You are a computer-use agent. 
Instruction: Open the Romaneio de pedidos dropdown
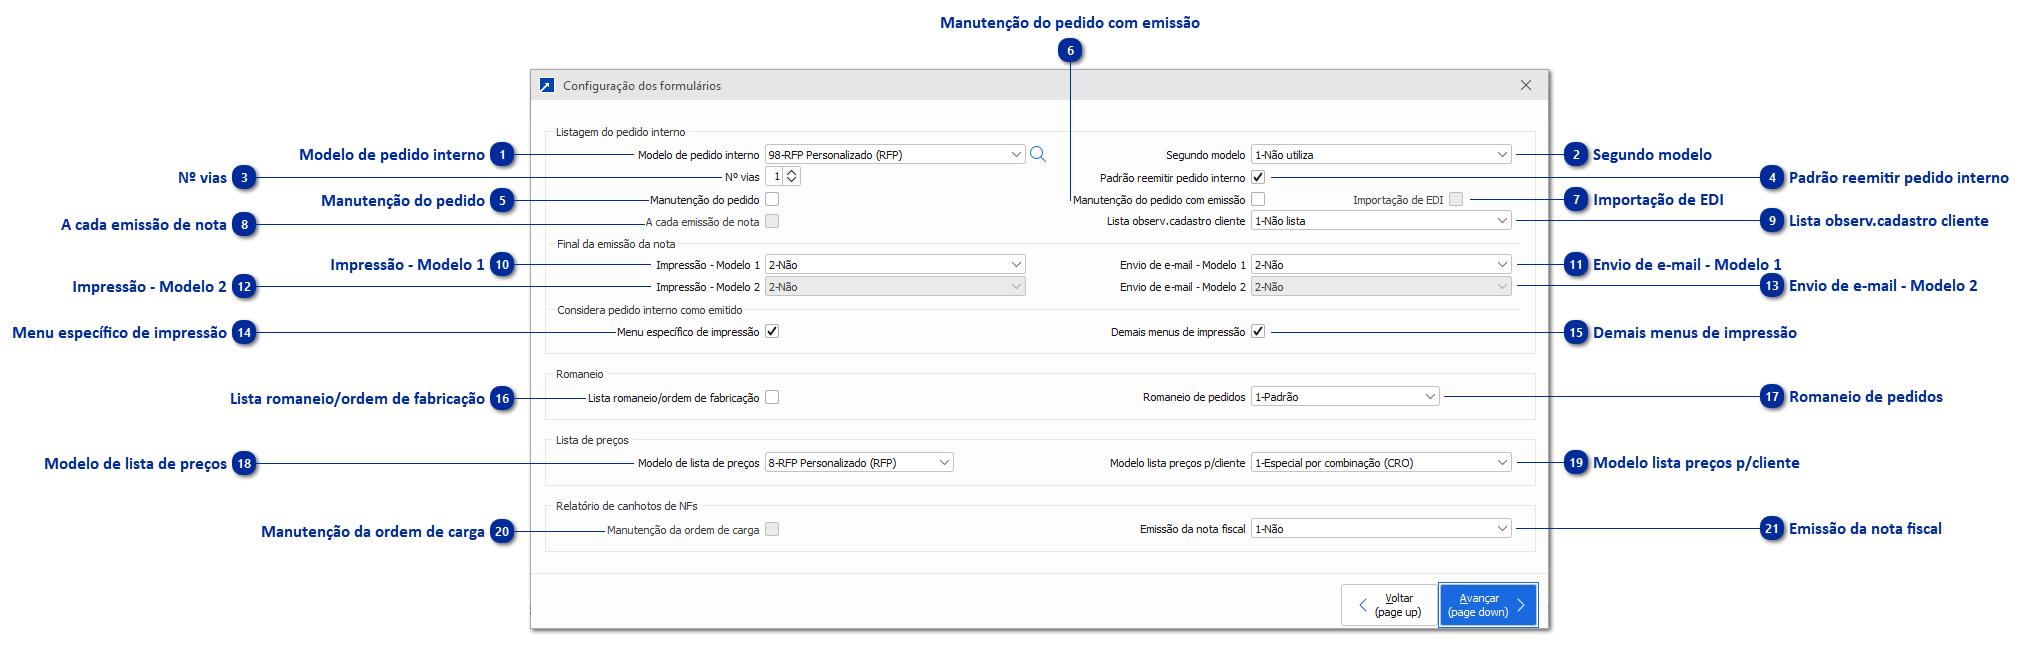click(x=1345, y=397)
